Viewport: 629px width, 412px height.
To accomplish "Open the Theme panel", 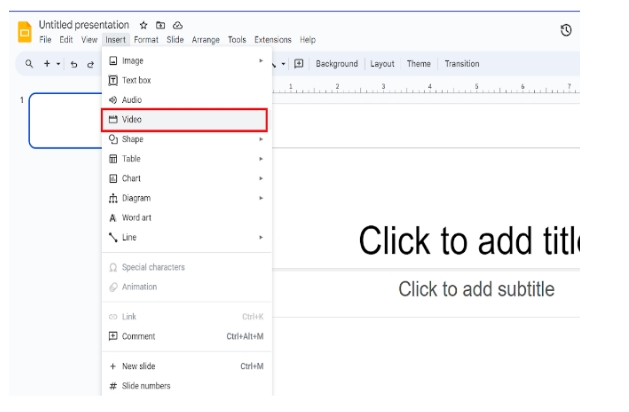I will coord(418,64).
